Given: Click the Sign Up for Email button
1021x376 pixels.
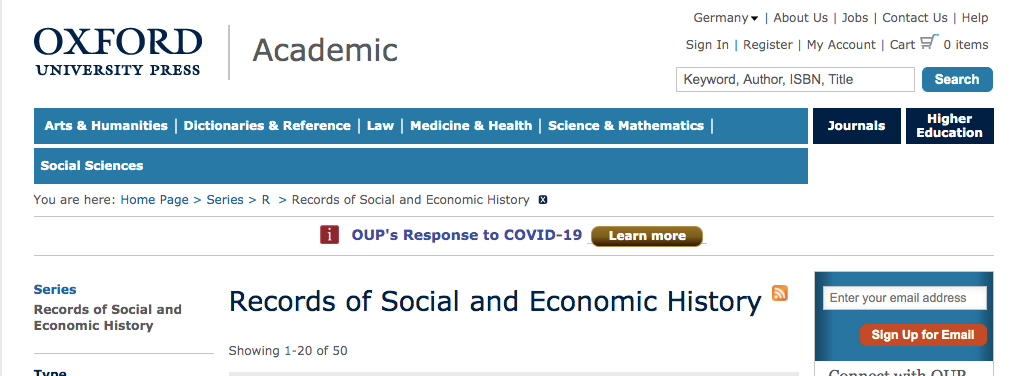Looking at the screenshot, I should coord(923,335).
